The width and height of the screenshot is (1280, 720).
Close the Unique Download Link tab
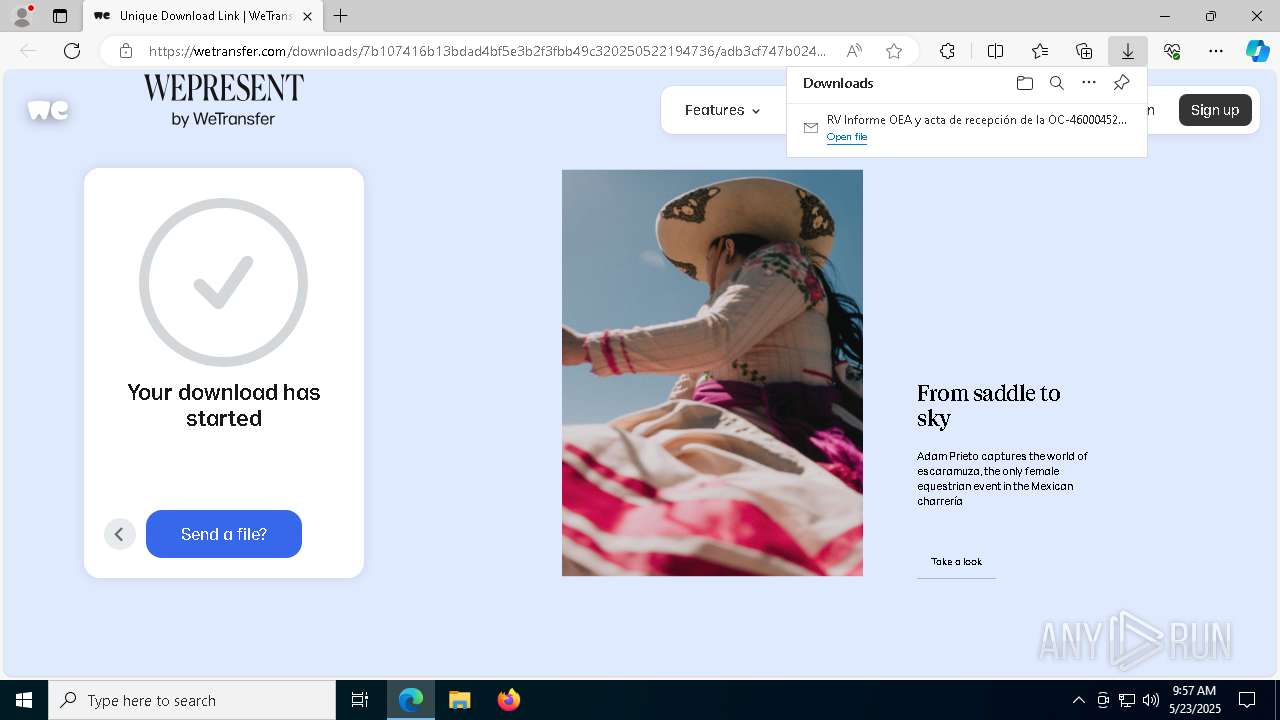307,16
